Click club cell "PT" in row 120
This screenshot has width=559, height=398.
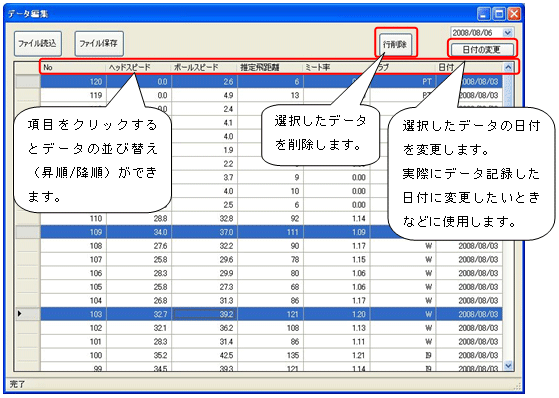pyautogui.click(x=403, y=82)
